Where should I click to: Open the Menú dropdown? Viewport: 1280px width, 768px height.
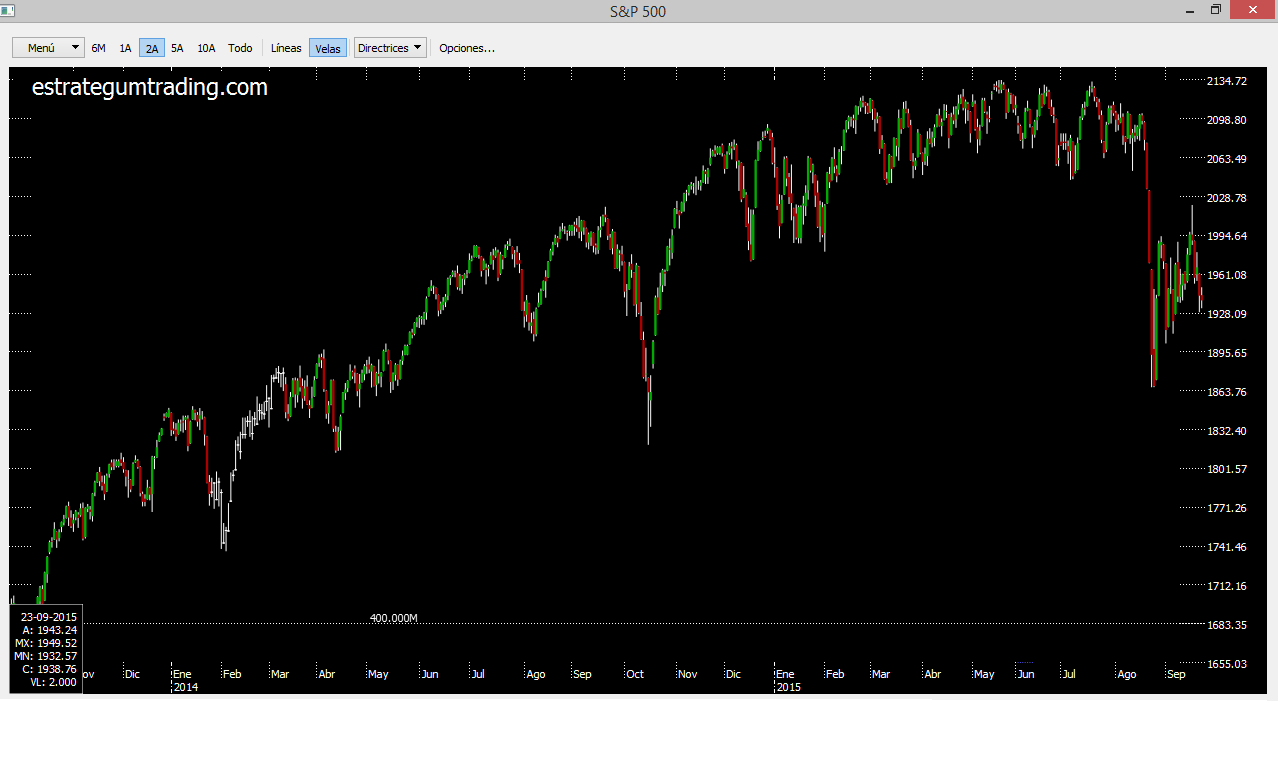point(49,48)
